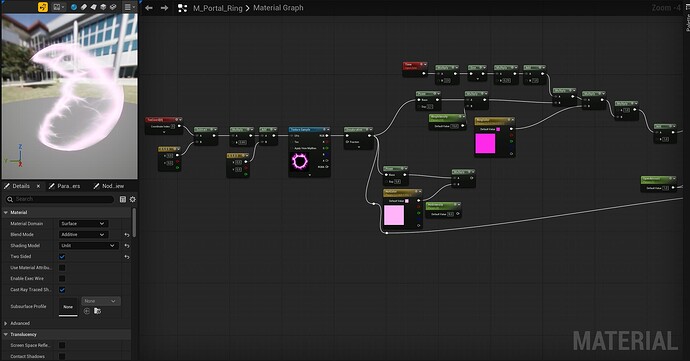Use selected mesh as preview mesh
Screen dimensions: 690x361
113,7
